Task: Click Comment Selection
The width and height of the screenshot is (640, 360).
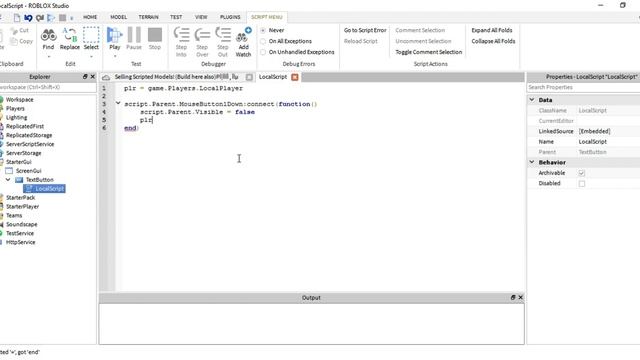Action: point(420,30)
